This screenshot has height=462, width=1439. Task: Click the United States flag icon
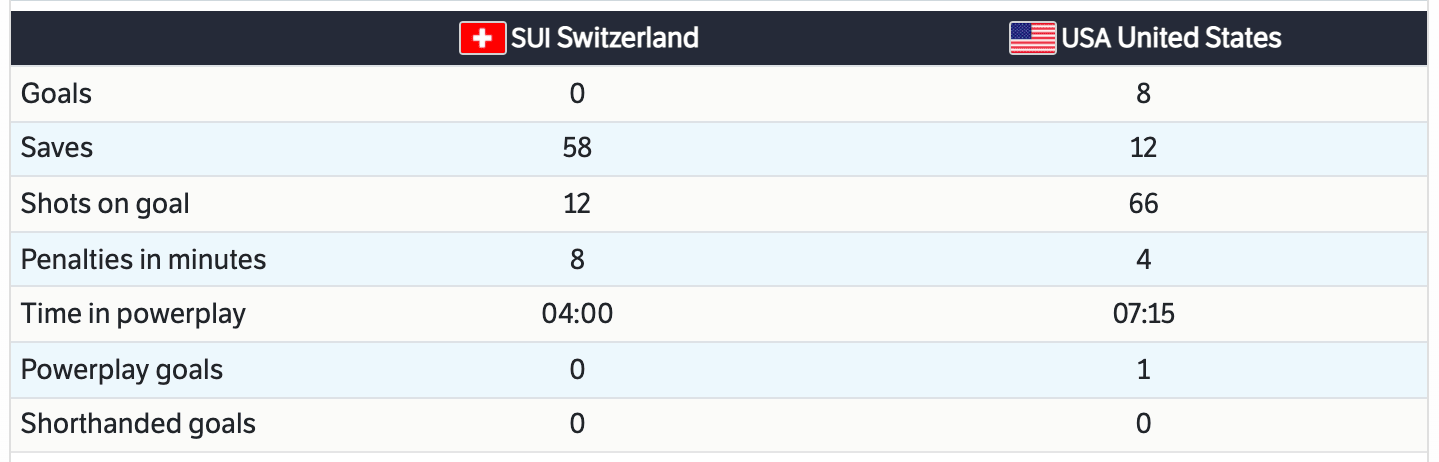pos(1032,39)
